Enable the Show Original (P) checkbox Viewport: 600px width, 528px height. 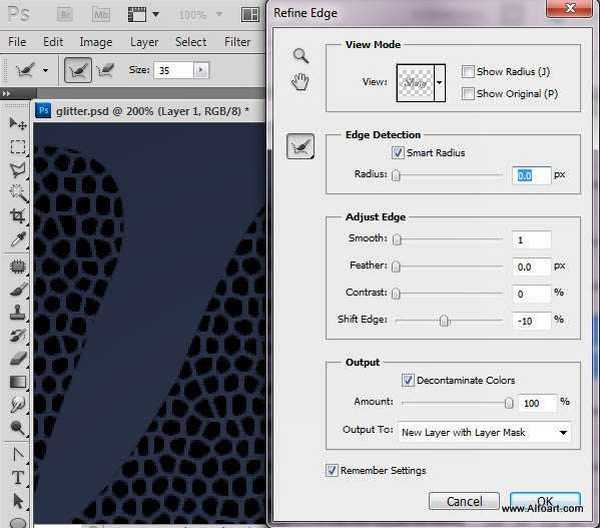(x=468, y=94)
